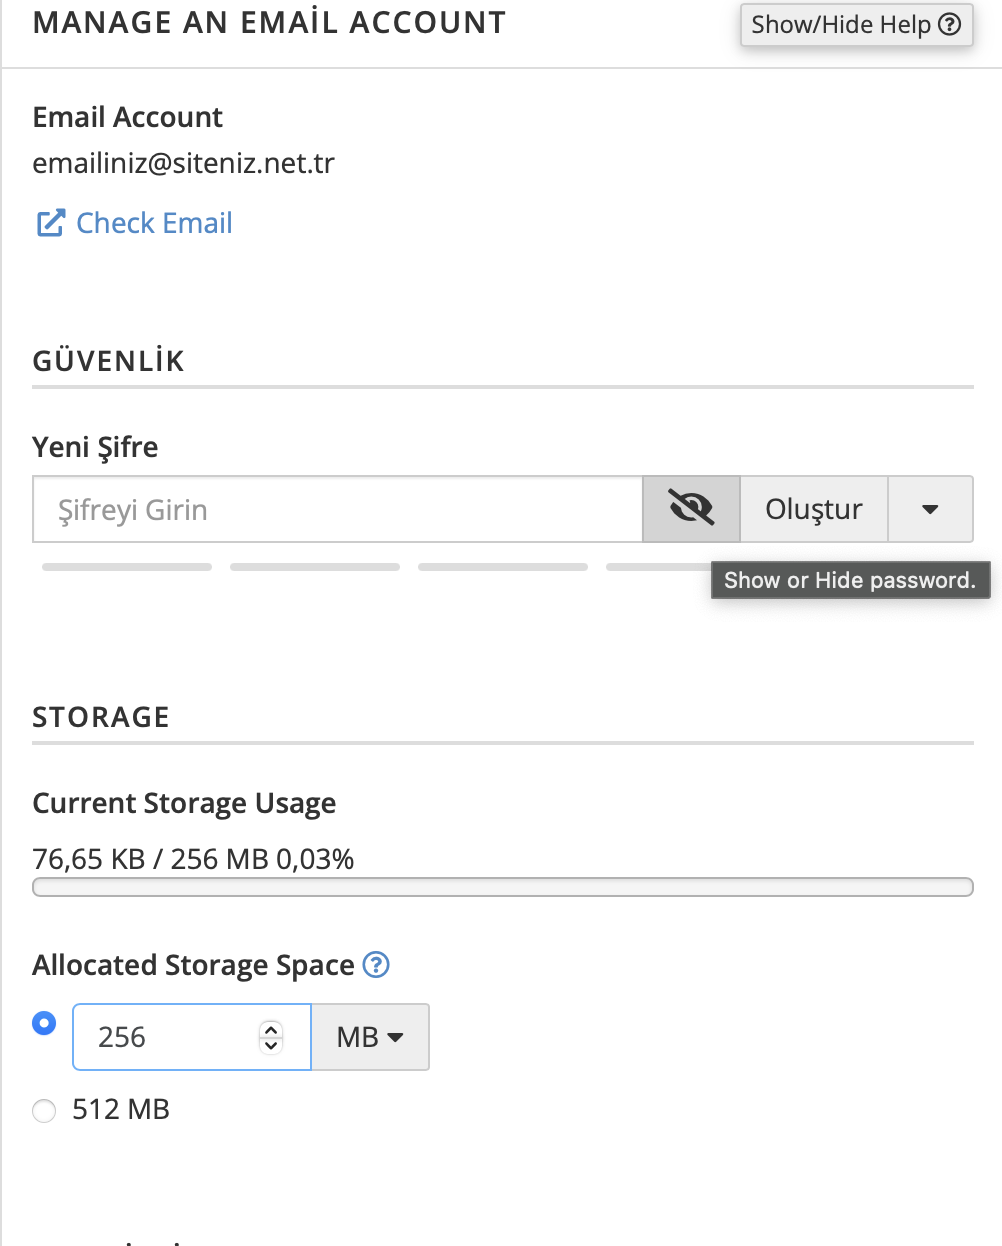Screen dimensions: 1002x1246
Task: Click the external link icon beside Check Email
Action: [51, 223]
